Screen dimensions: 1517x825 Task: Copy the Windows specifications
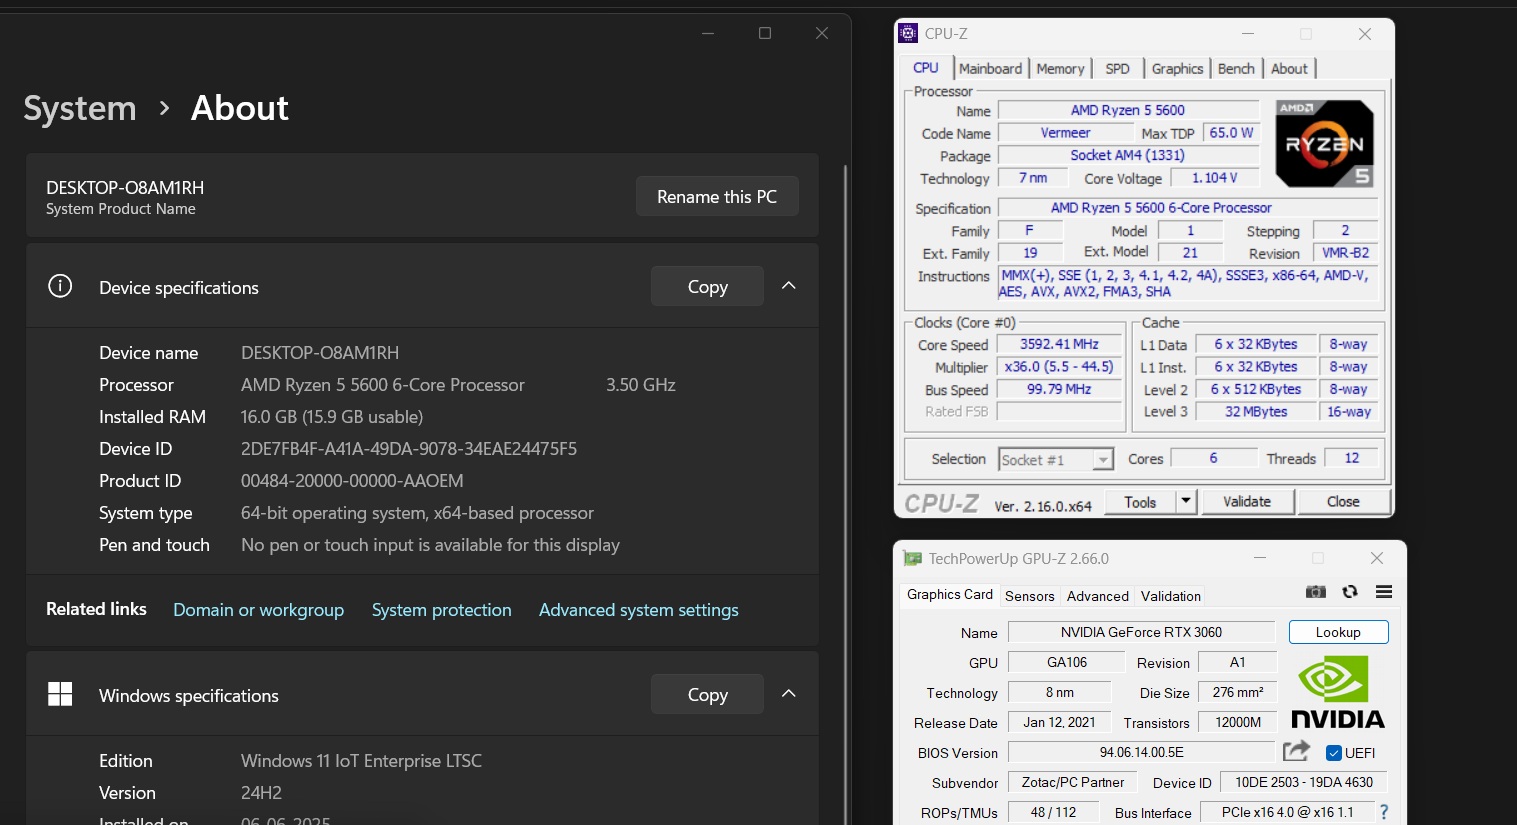[707, 694]
